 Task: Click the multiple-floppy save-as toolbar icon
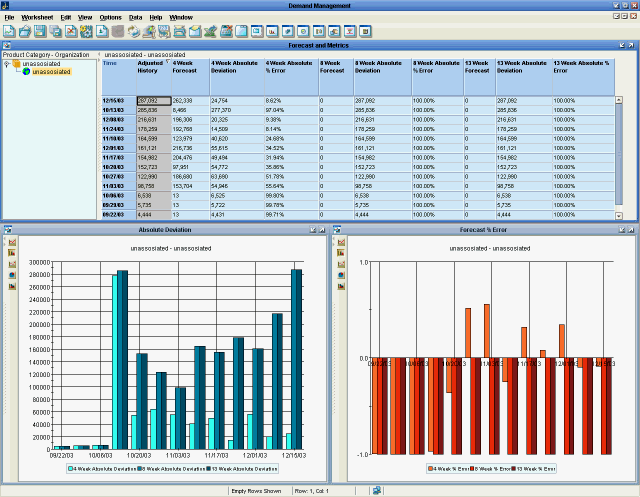click(56, 31)
